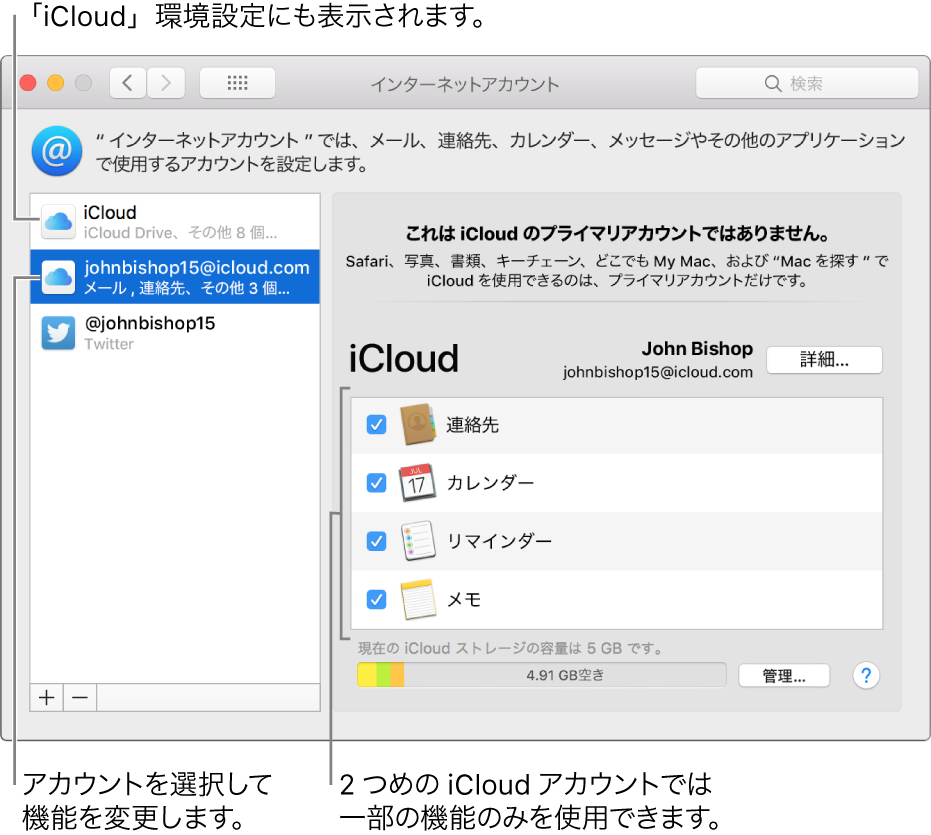Open help via the question mark button
931x835 pixels.
[x=866, y=675]
